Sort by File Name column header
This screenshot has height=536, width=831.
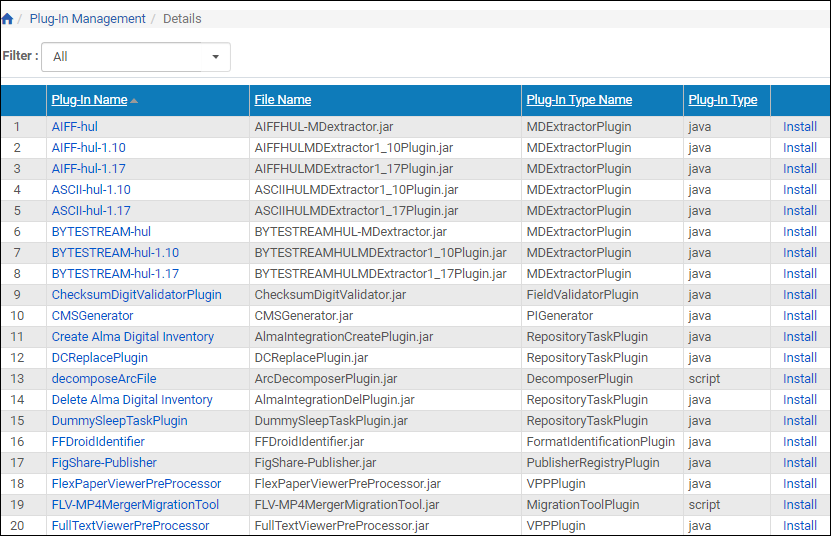tap(282, 100)
